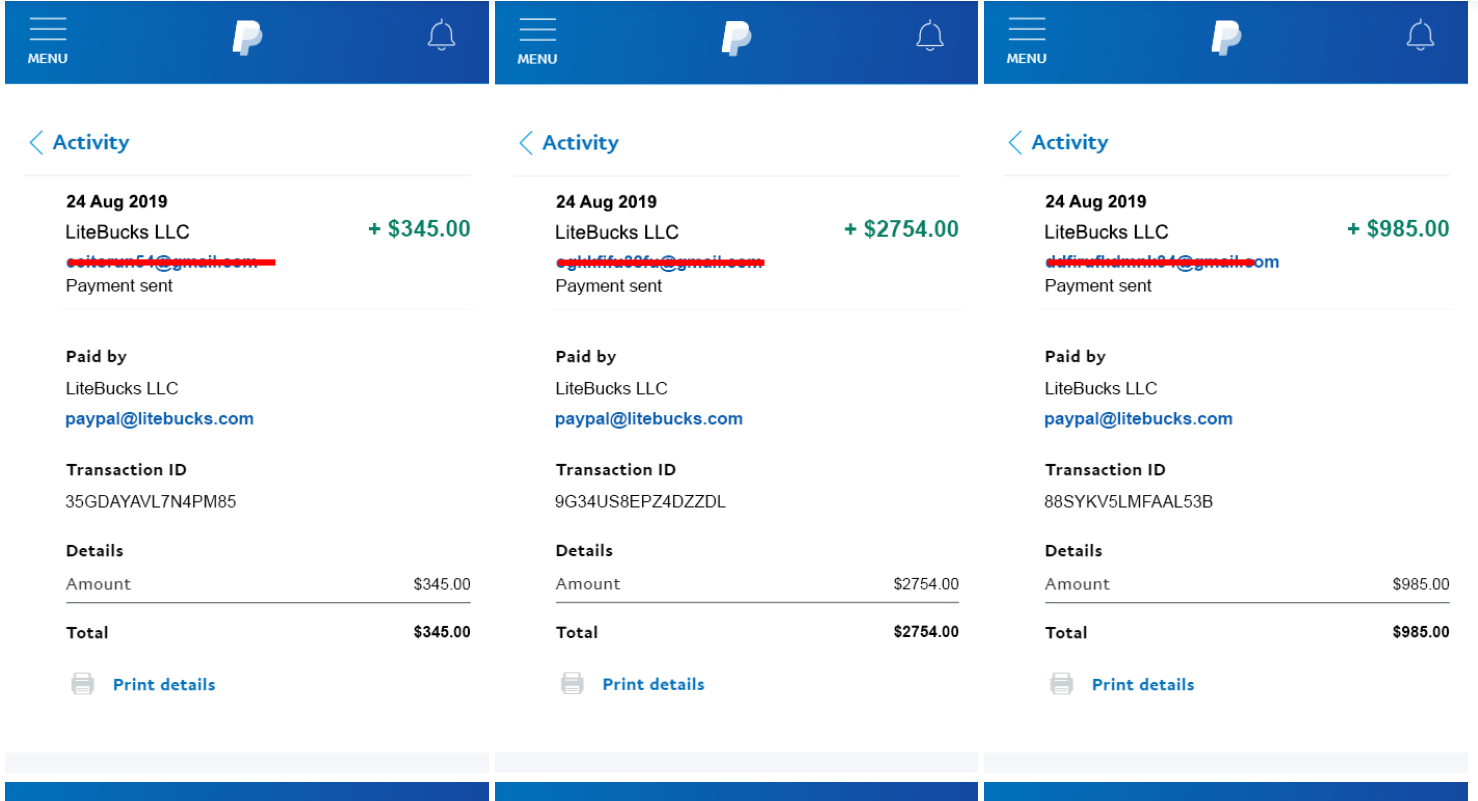The width and height of the screenshot is (1478, 801).
Task: Click Transaction ID heading in $985.00 panel
Action: tap(1105, 470)
